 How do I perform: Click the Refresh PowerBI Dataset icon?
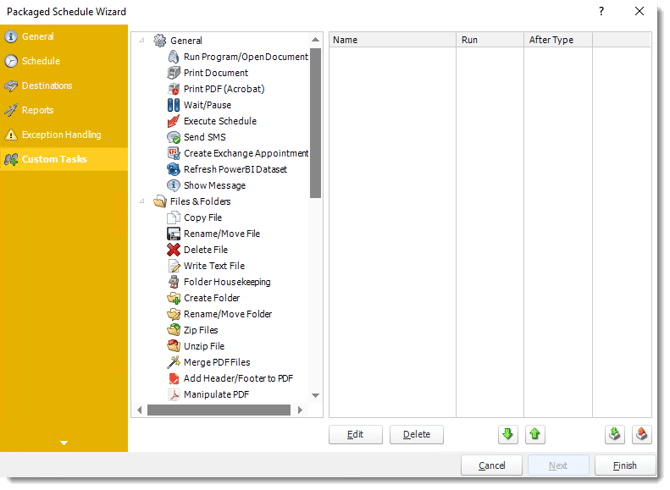click(173, 170)
